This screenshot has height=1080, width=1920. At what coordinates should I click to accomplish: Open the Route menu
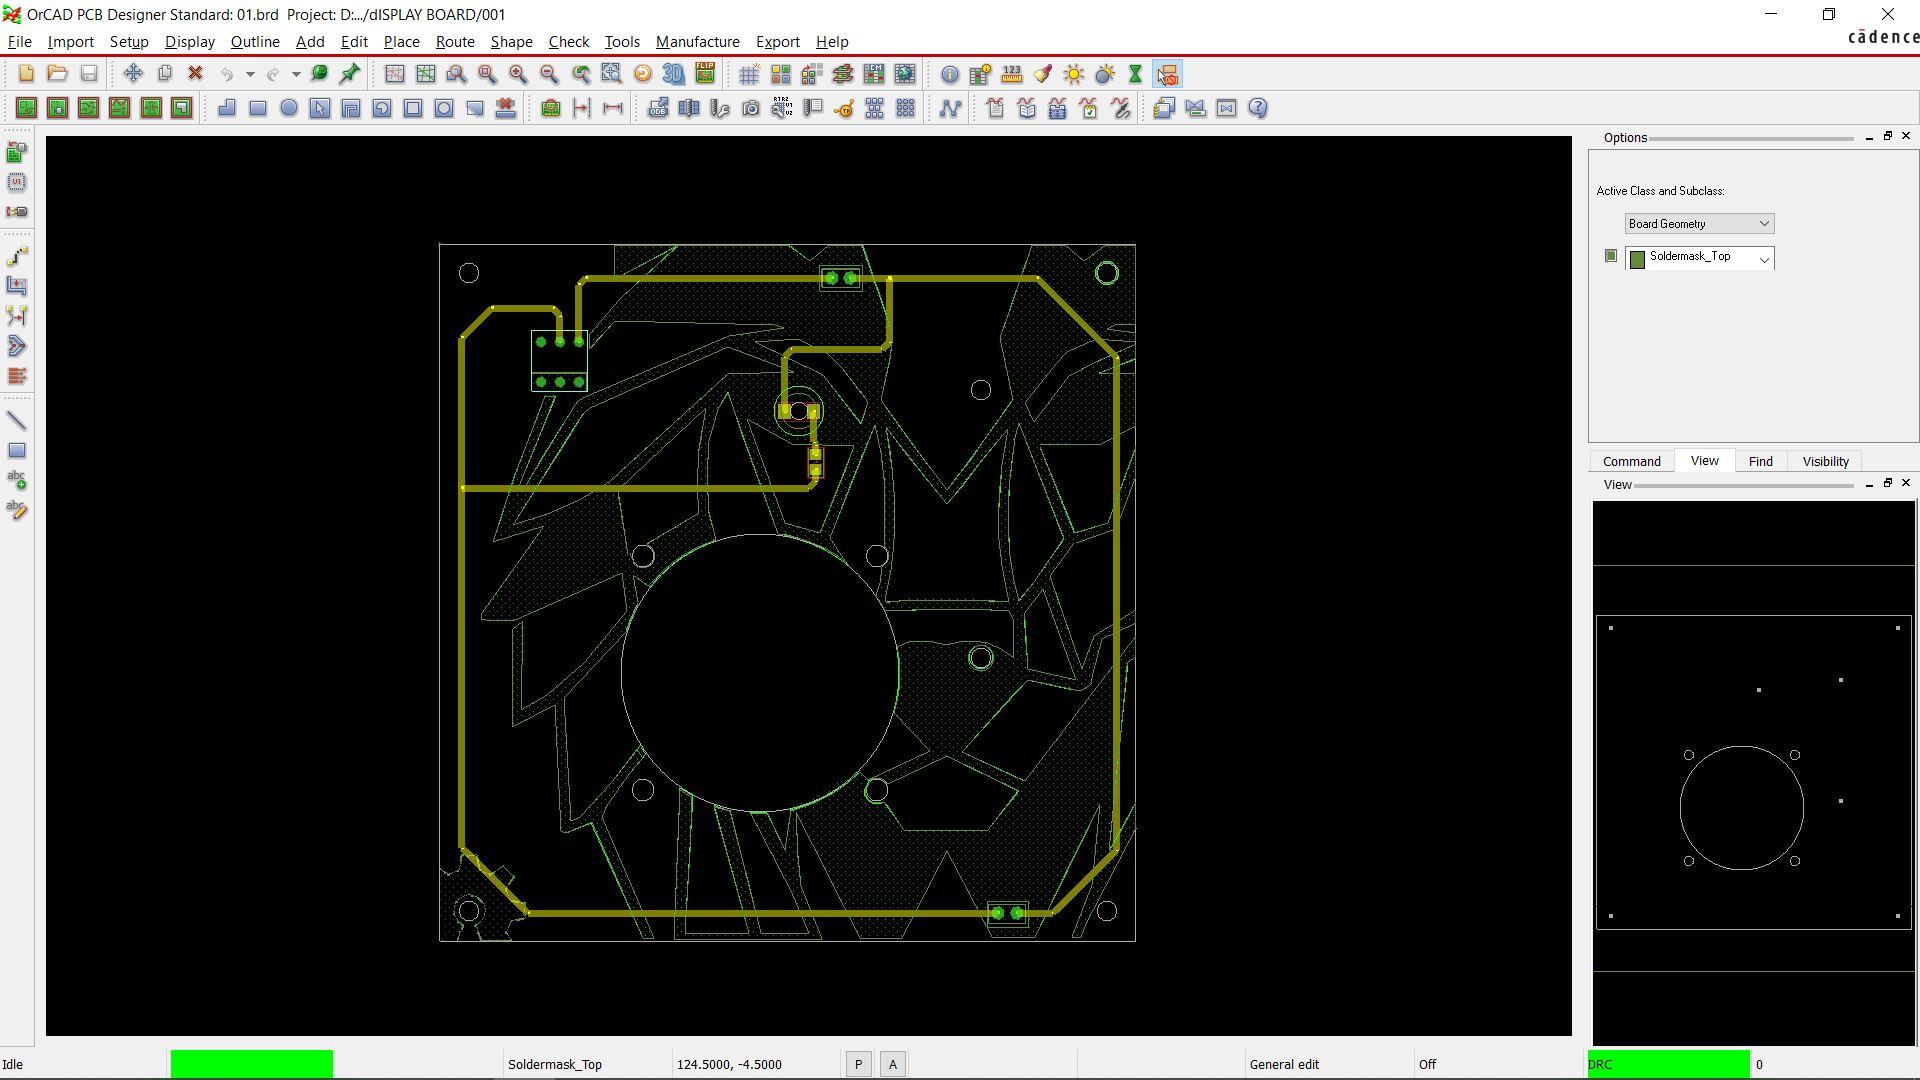click(455, 42)
